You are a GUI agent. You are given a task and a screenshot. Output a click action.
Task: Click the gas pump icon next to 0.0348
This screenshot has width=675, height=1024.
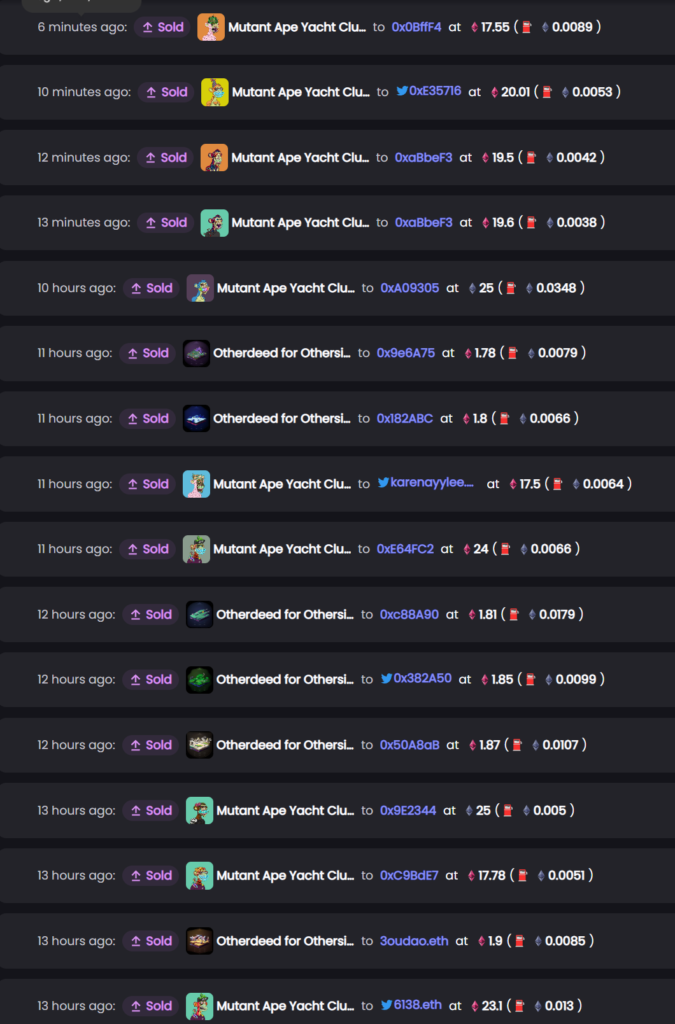pyautogui.click(x=510, y=288)
